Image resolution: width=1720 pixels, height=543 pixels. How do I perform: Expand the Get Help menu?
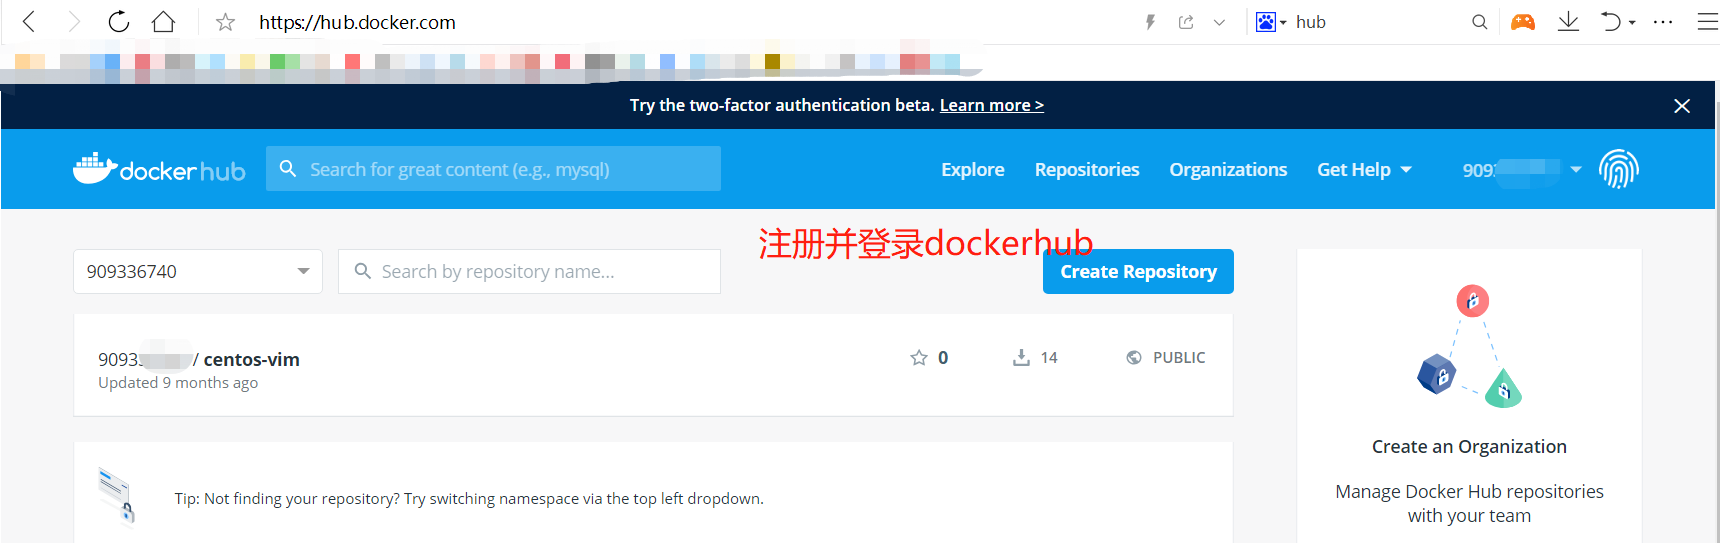click(1364, 170)
